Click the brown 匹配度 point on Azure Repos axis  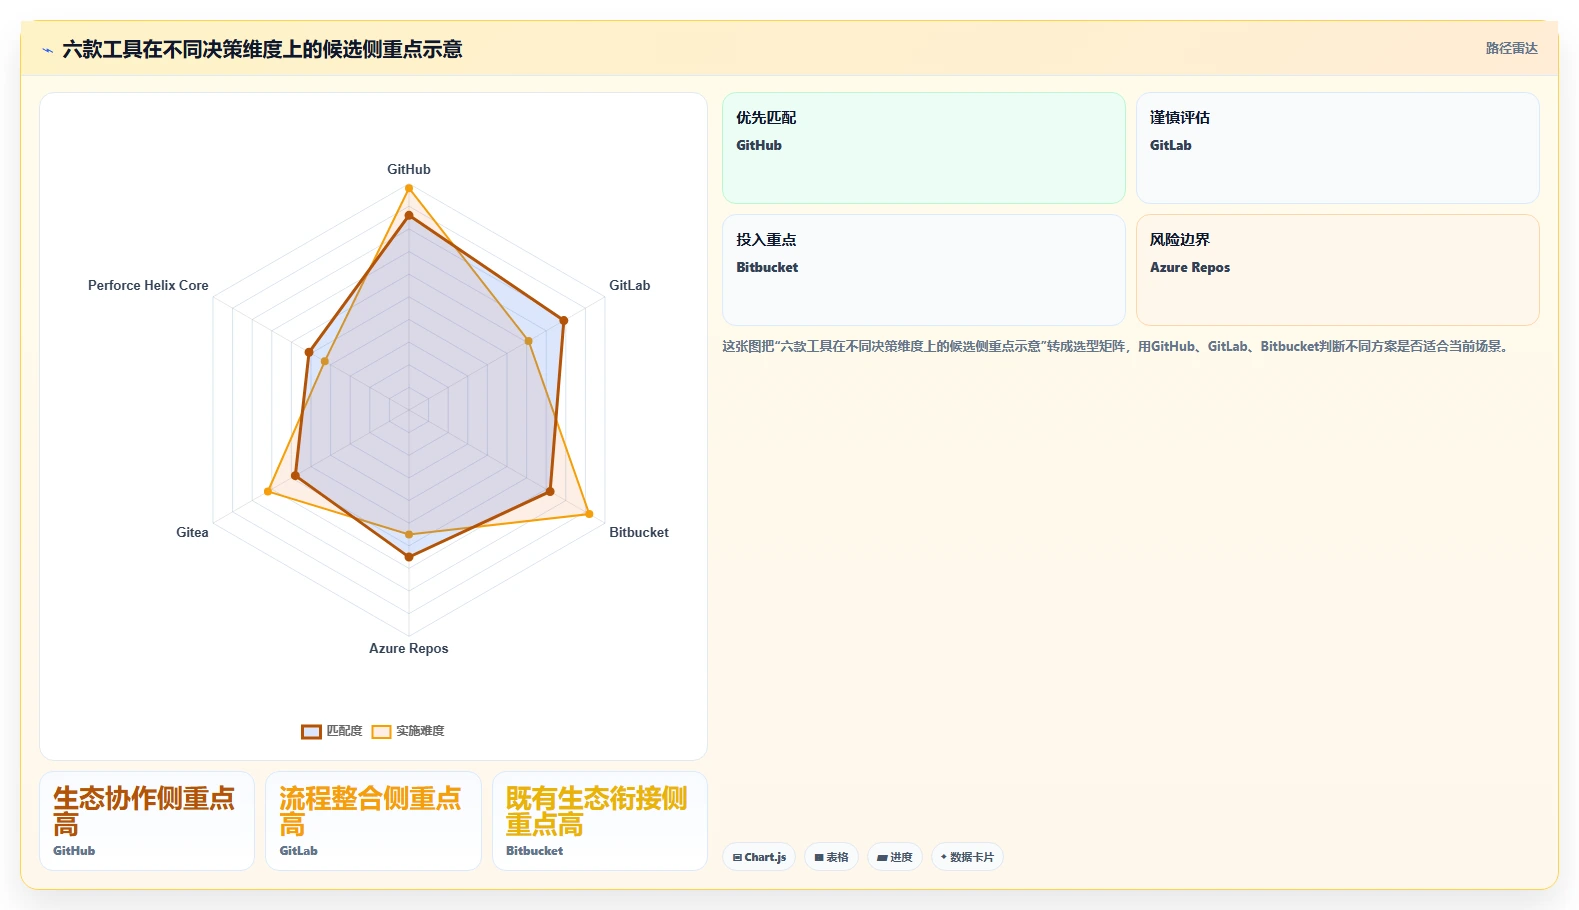(x=409, y=557)
